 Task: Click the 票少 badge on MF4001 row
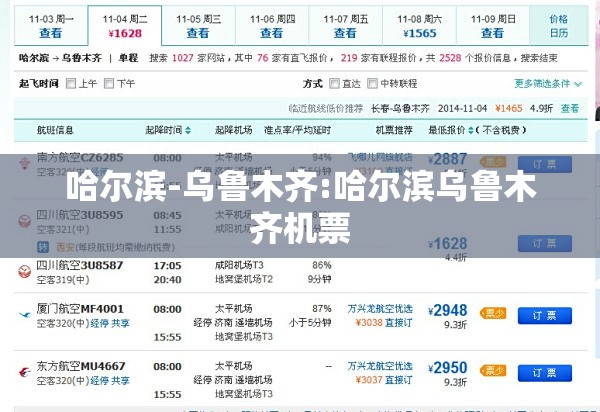click(493, 314)
